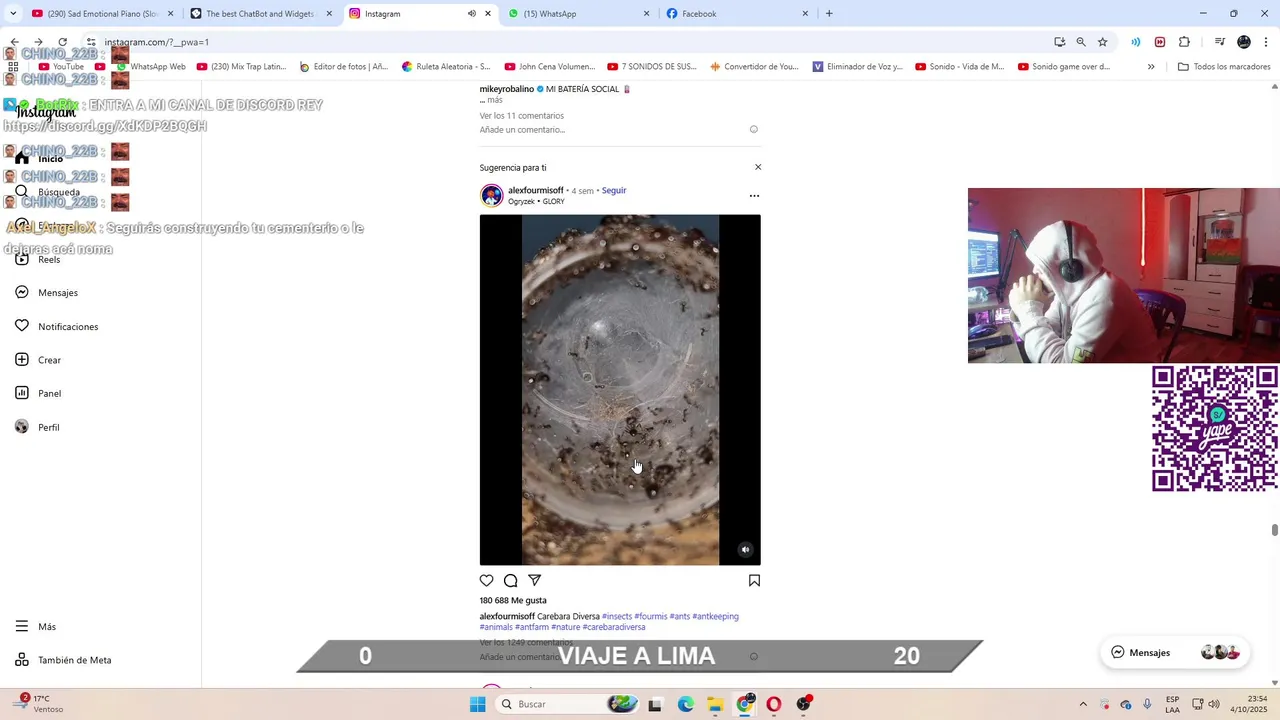Switch to 'The best ChatBot and Widgets' tab

coord(260,14)
